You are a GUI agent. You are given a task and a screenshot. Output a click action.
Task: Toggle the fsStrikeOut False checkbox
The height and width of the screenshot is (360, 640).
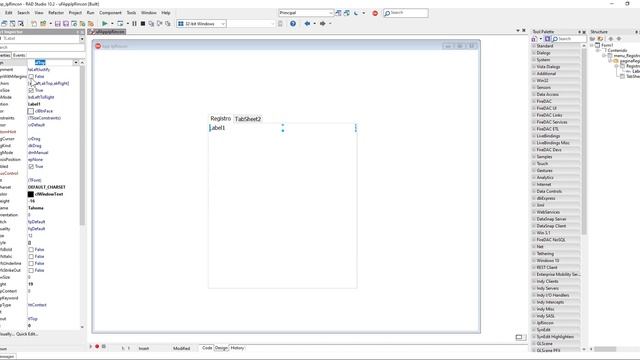point(31,270)
